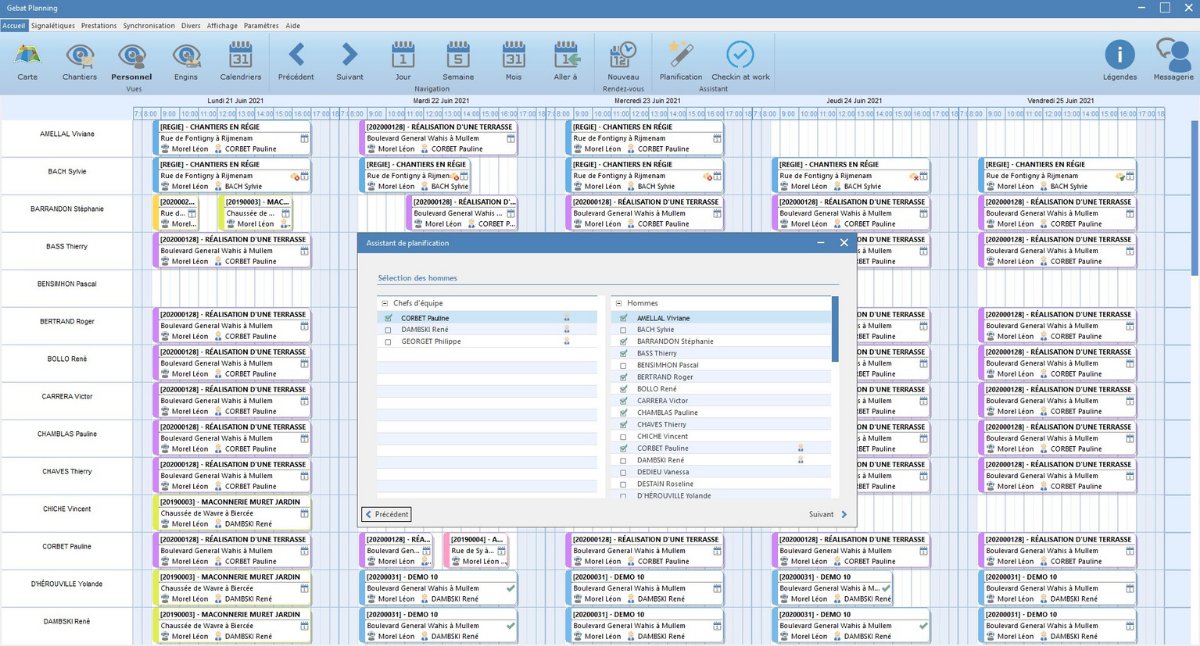Create a Nouveau rendez-vous
This screenshot has height=646, width=1200.
[623, 59]
